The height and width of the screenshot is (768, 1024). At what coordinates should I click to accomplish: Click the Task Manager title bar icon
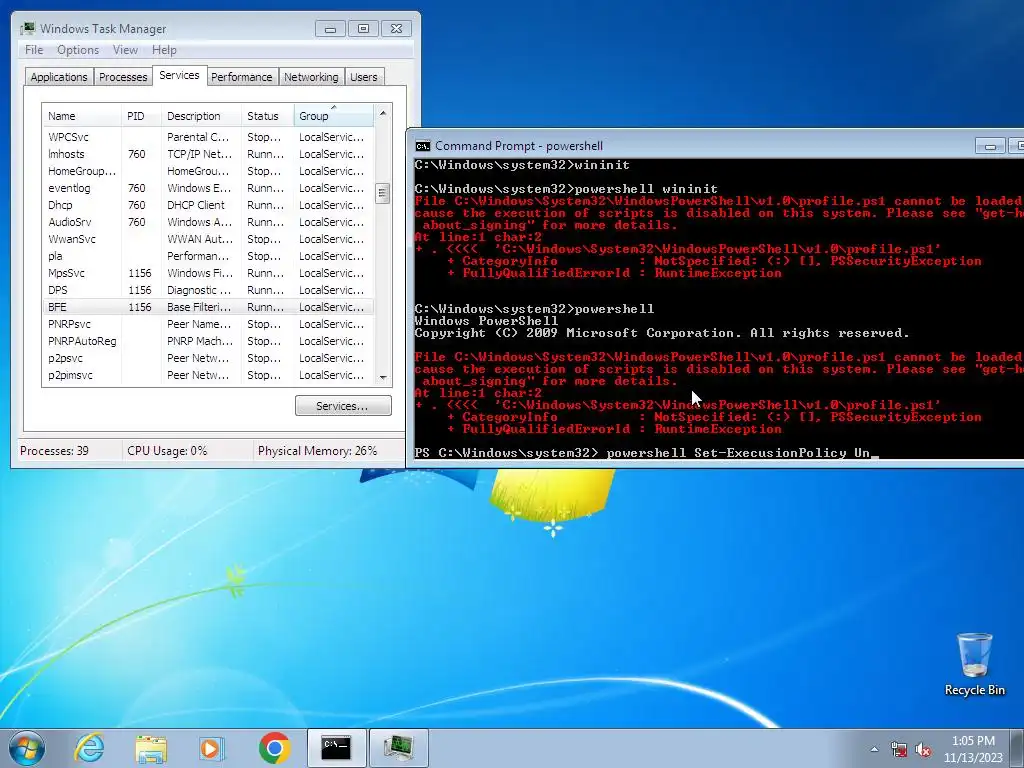(27, 28)
